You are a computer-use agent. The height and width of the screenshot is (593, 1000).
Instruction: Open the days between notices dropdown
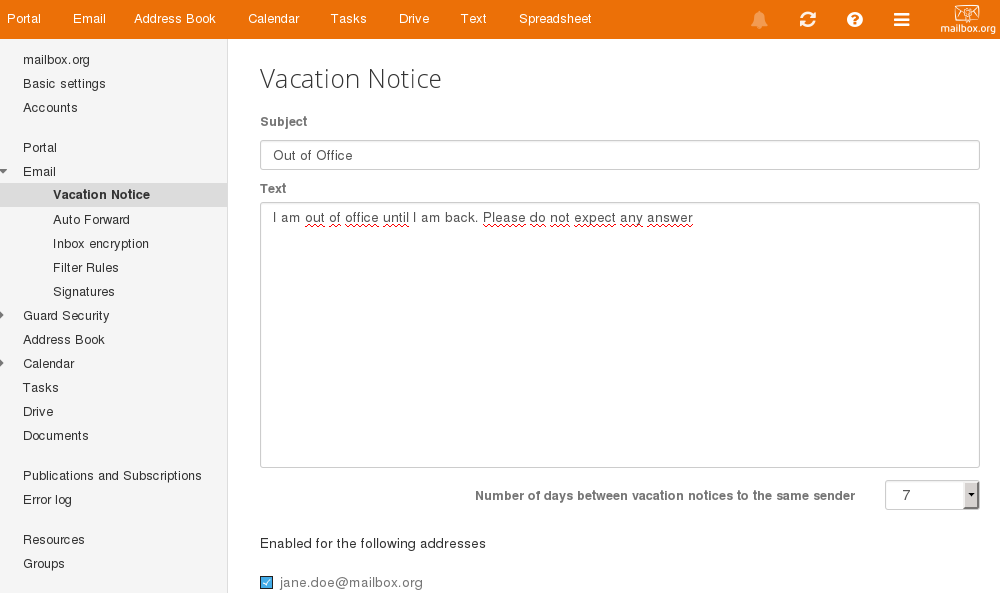[932, 495]
